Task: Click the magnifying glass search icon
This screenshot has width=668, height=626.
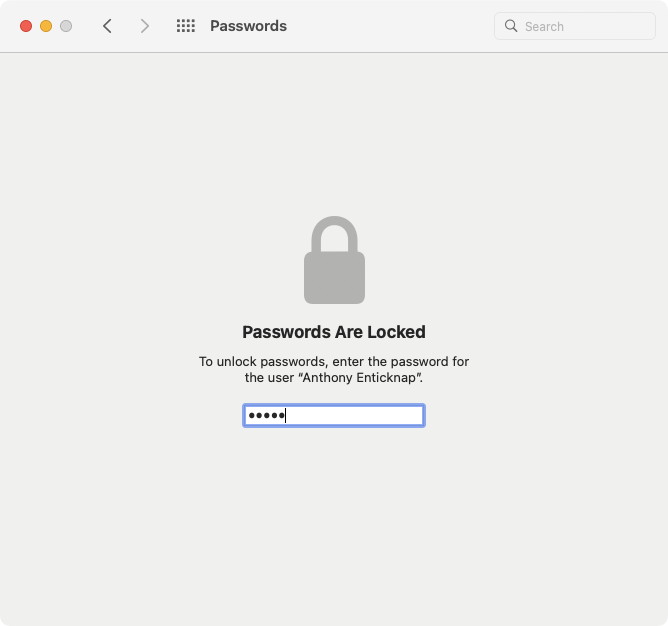Action: tap(511, 26)
